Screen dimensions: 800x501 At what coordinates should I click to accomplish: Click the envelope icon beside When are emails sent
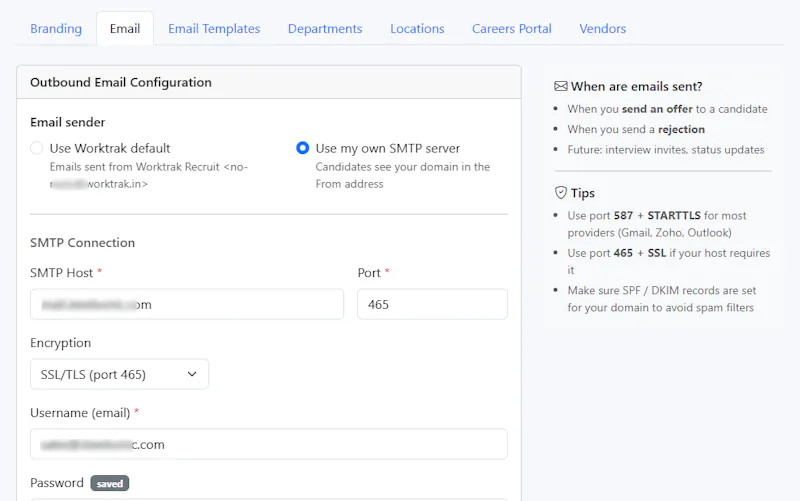(x=561, y=86)
